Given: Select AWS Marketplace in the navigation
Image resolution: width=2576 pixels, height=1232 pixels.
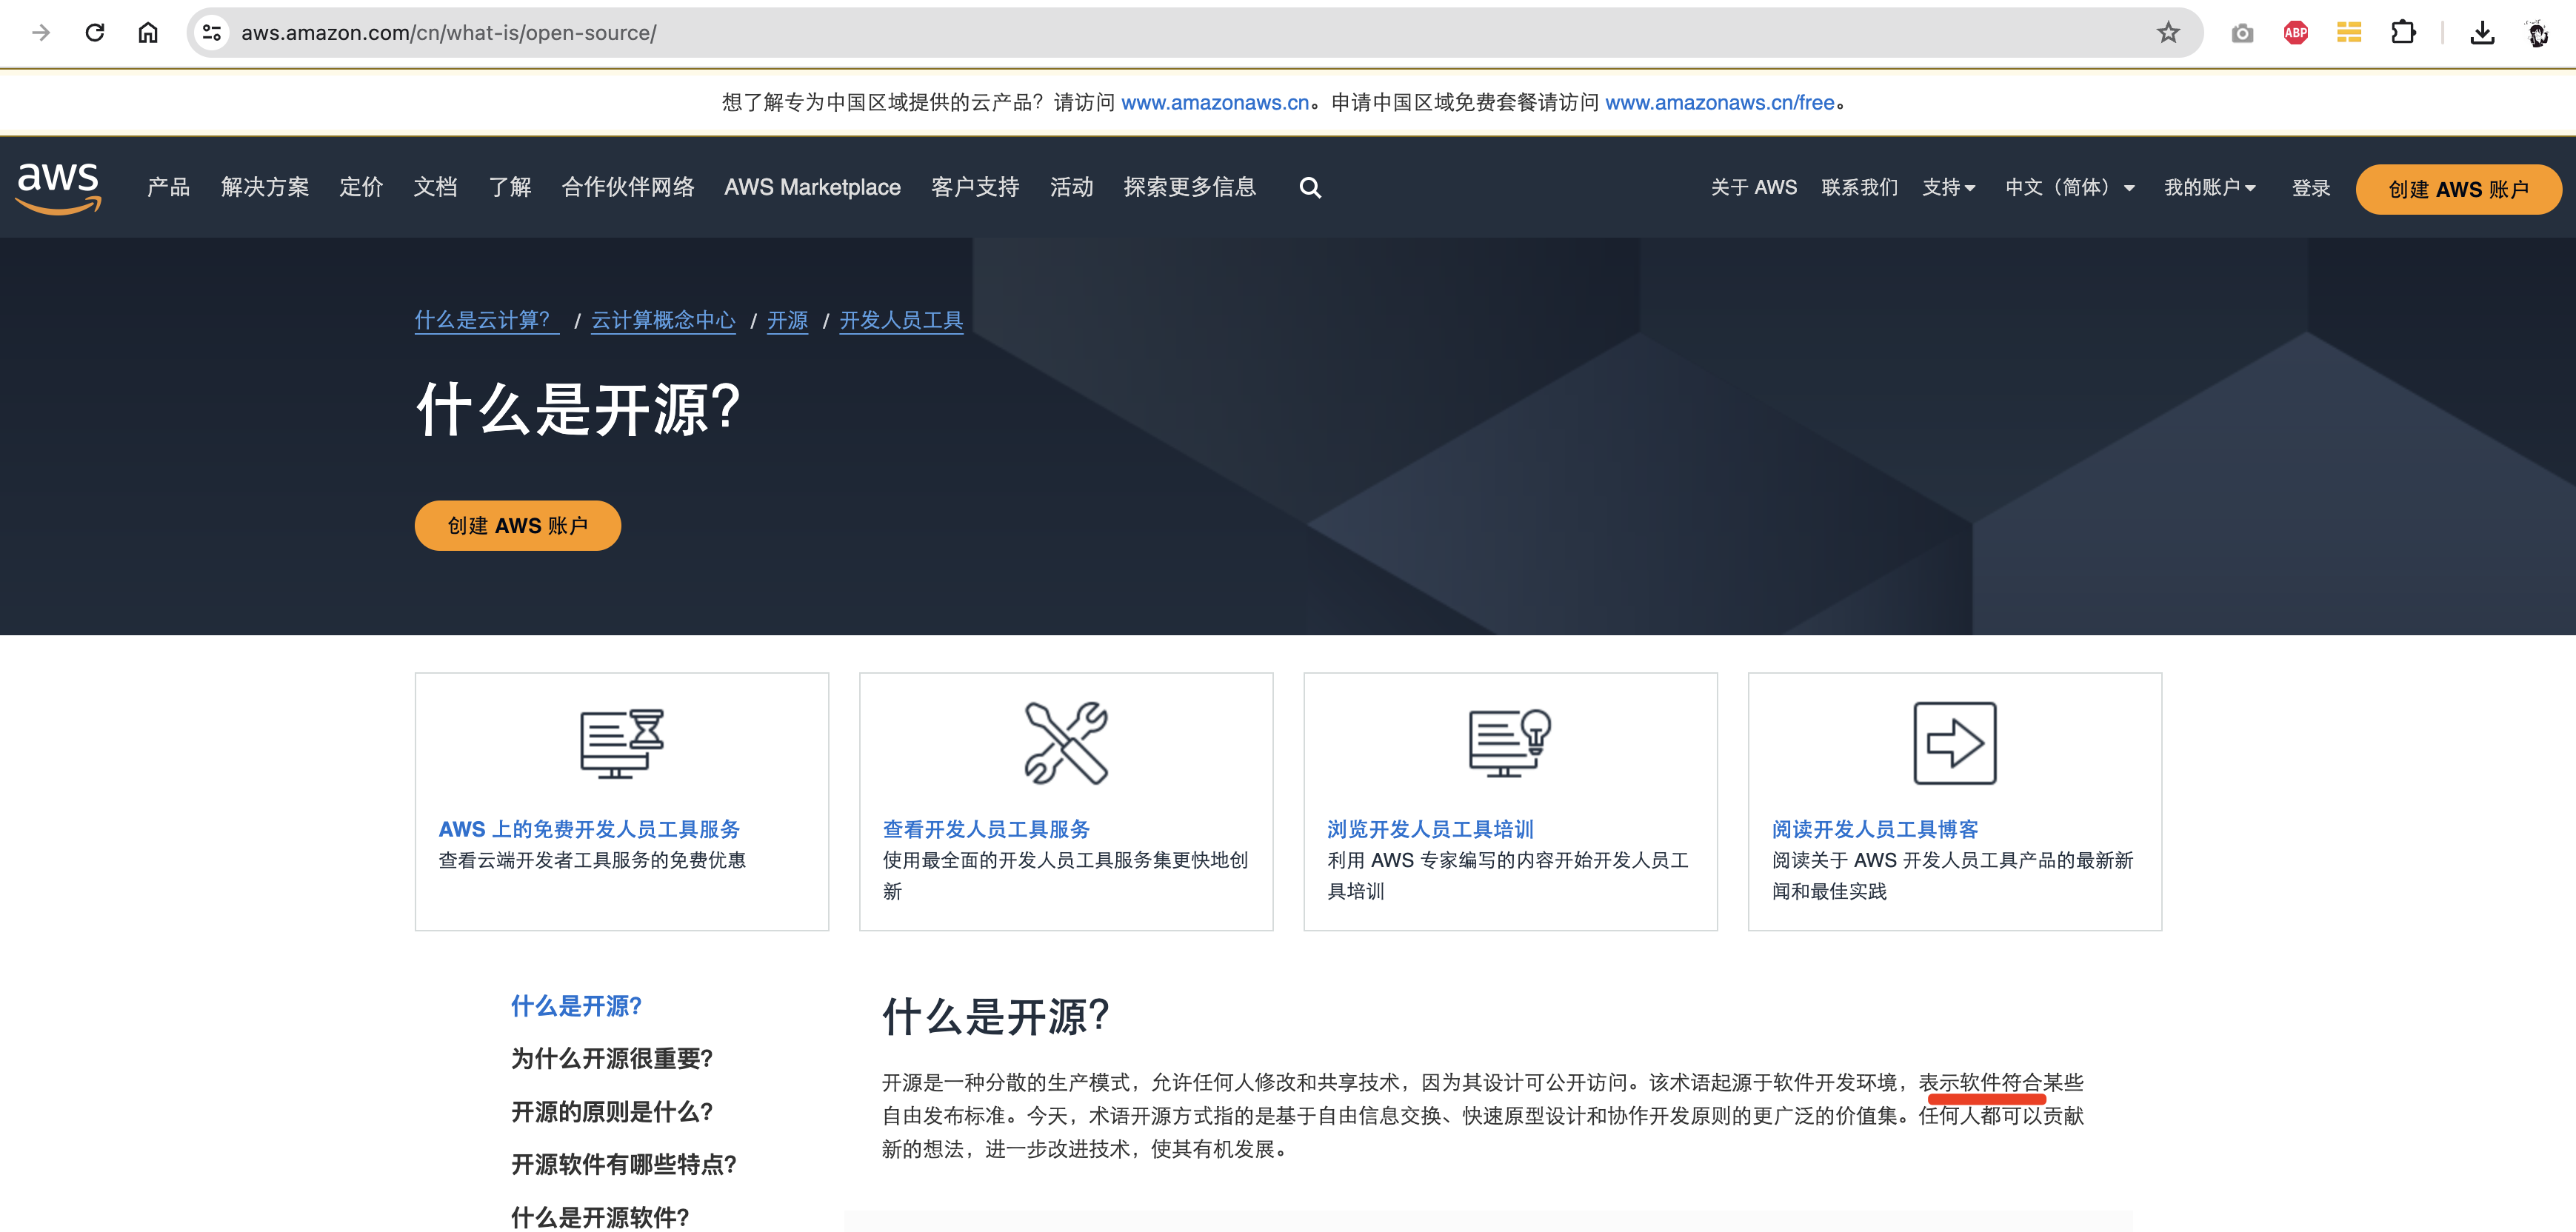Looking at the screenshot, I should [x=812, y=187].
